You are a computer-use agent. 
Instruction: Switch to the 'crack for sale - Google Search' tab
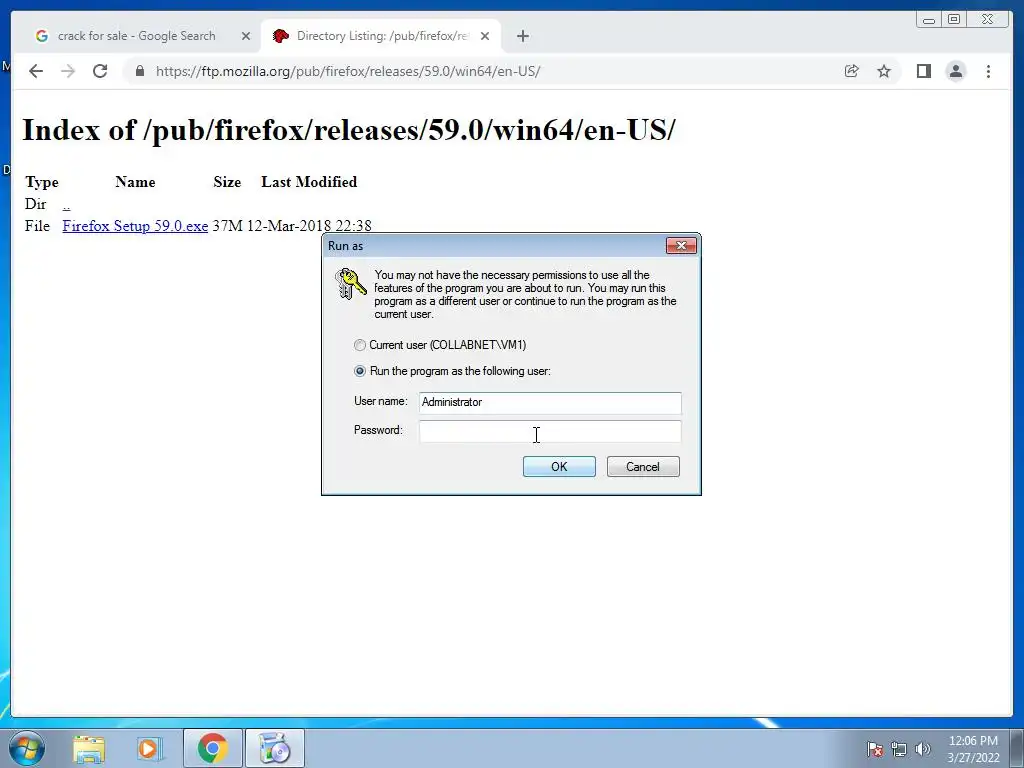tap(136, 36)
